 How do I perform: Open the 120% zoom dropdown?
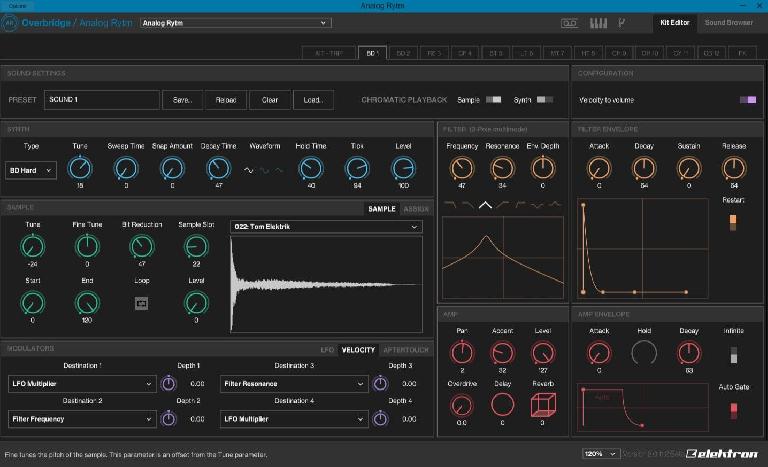click(600, 454)
